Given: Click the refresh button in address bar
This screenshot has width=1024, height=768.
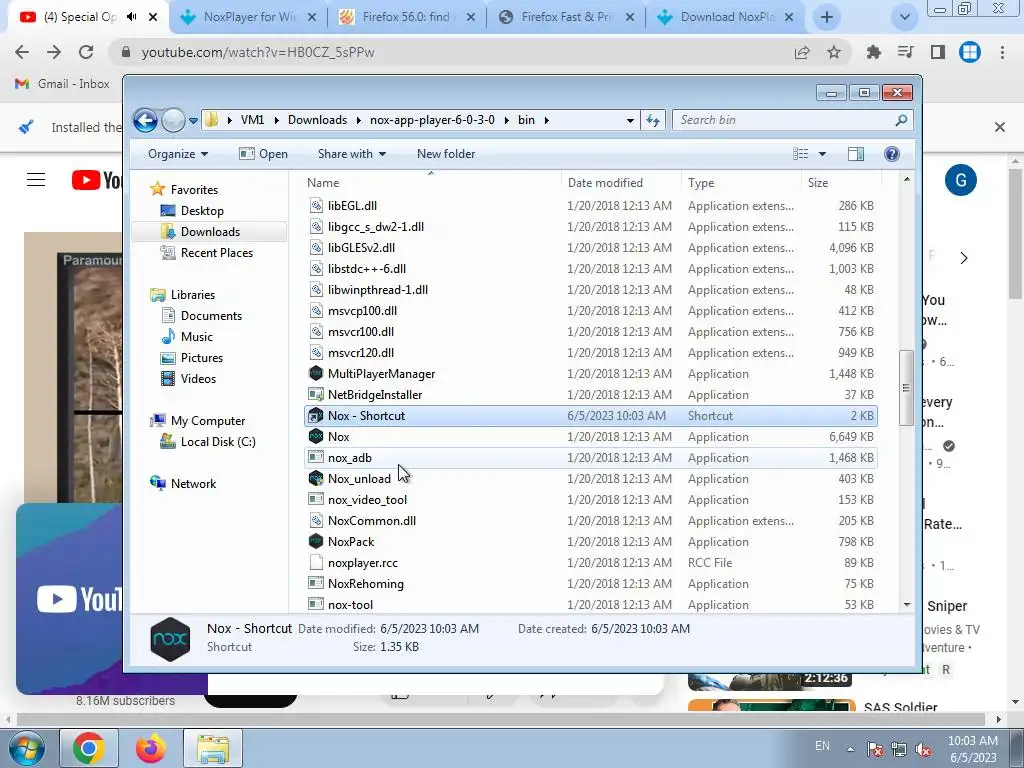Looking at the screenshot, I should [x=653, y=120].
